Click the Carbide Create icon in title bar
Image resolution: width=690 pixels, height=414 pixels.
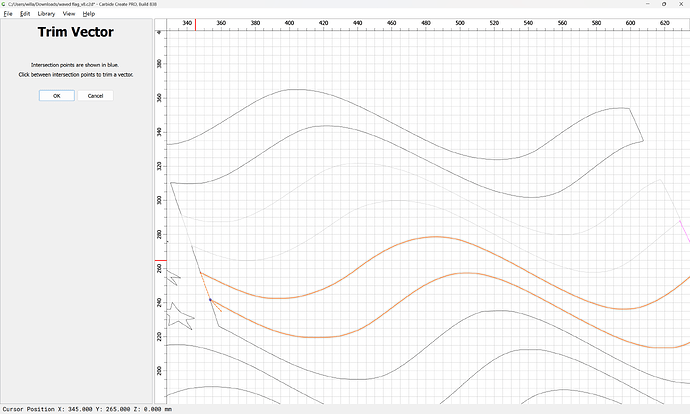coord(4,4)
